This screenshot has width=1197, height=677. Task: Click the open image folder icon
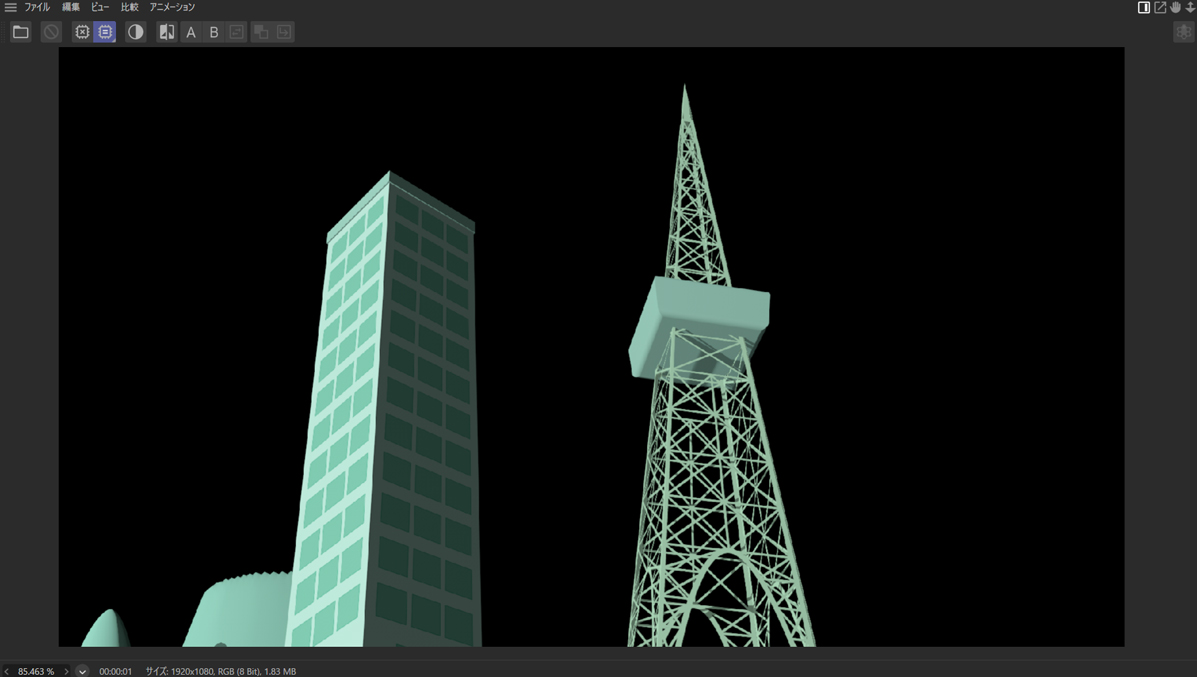click(20, 32)
